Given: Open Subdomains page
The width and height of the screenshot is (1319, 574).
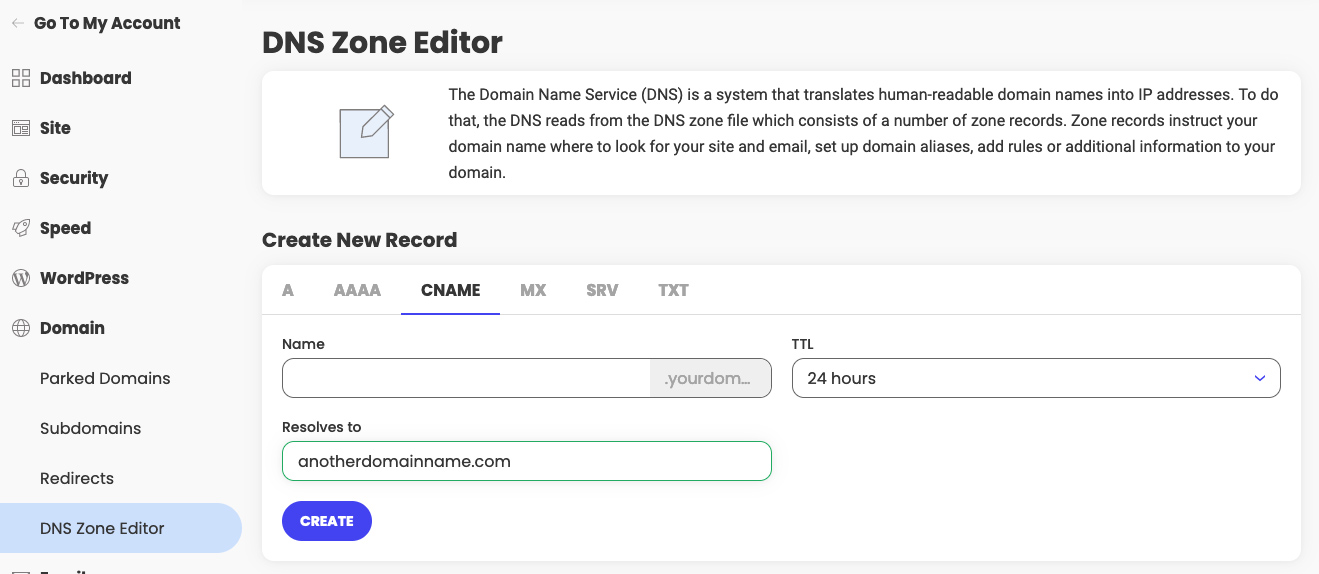Looking at the screenshot, I should (x=90, y=428).
